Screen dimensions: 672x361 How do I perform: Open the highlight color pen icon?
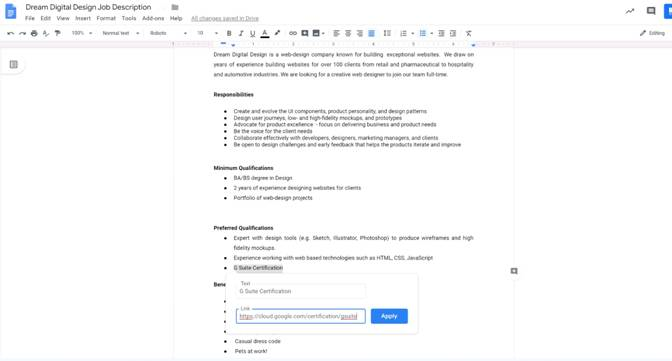pyautogui.click(x=277, y=33)
